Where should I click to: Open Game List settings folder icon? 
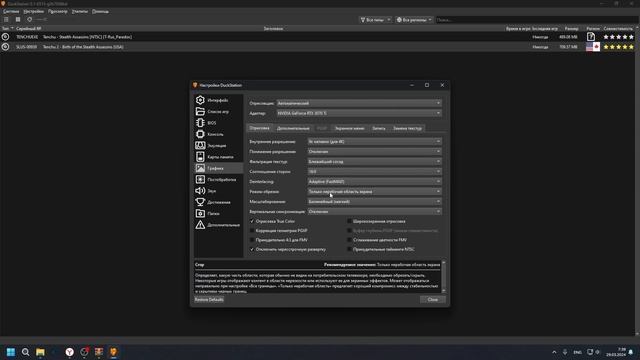[x=200, y=111]
